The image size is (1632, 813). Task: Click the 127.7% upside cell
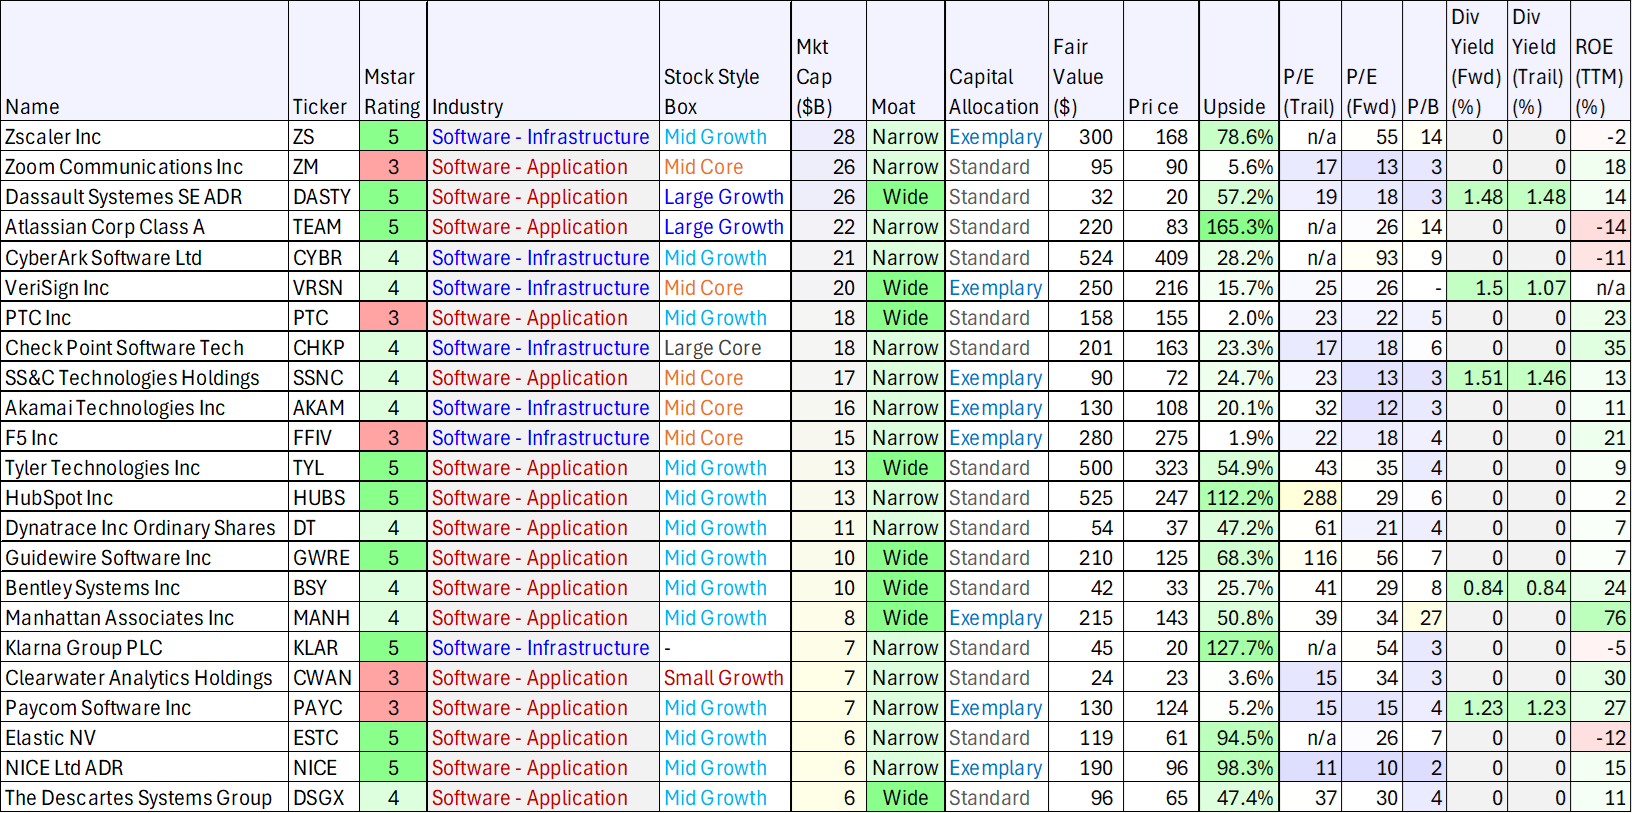click(x=1239, y=647)
